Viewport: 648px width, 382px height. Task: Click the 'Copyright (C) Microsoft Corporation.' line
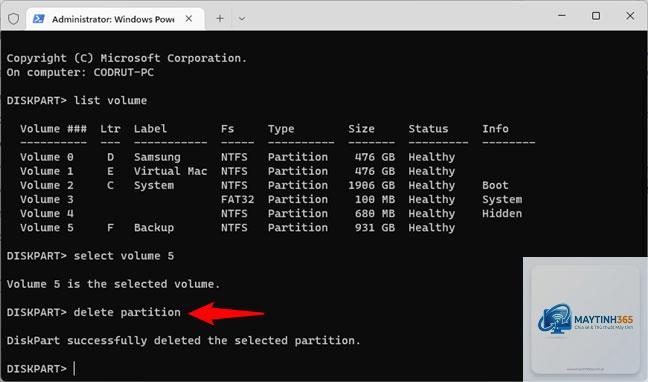127,58
